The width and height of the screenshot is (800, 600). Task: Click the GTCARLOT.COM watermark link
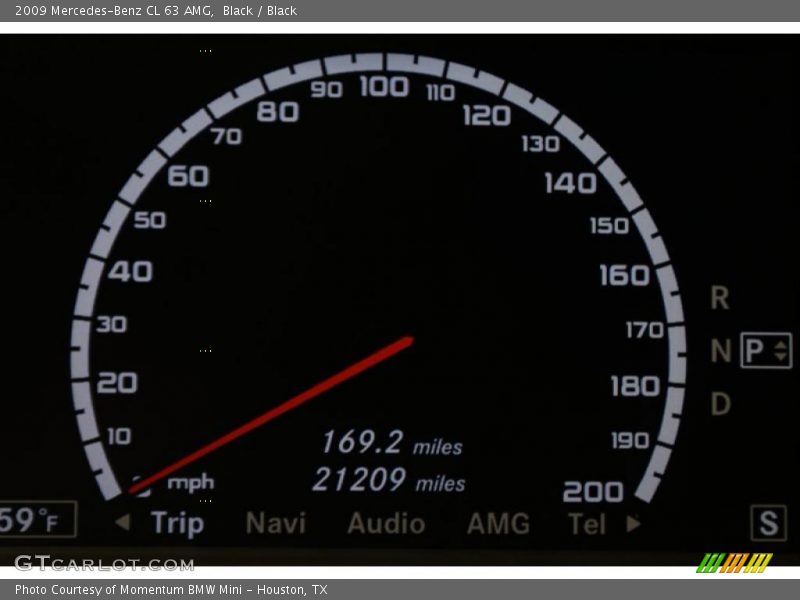[x=104, y=563]
